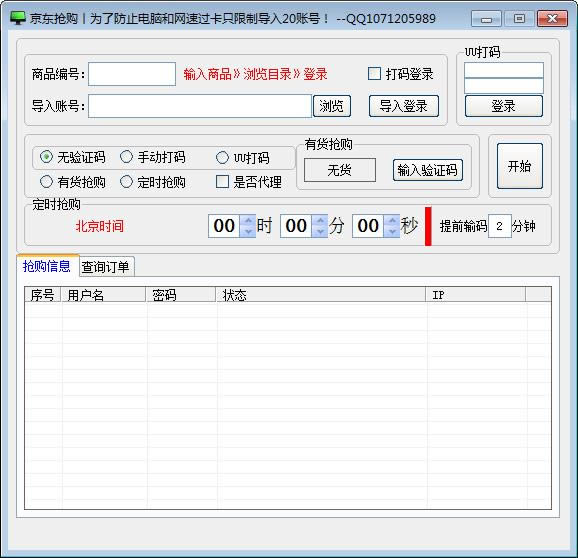Click the minute value field showing 00

click(296, 226)
